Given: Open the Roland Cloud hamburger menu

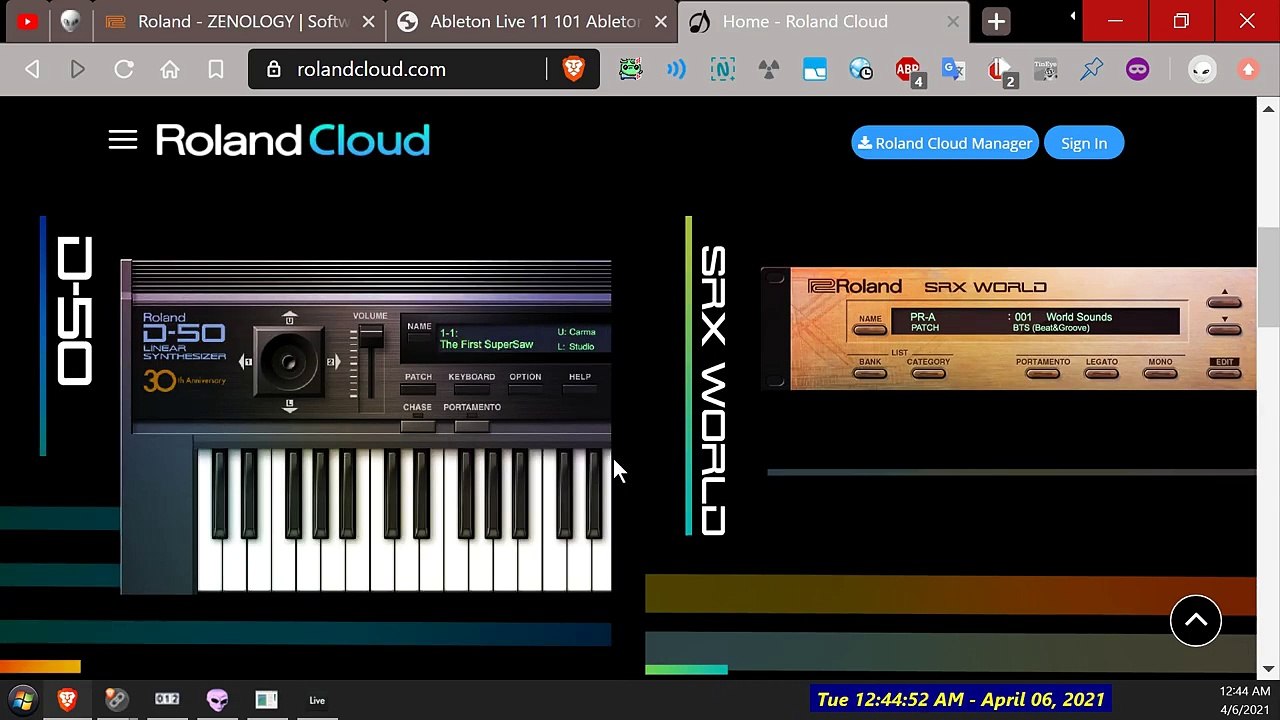Looking at the screenshot, I should 123,141.
